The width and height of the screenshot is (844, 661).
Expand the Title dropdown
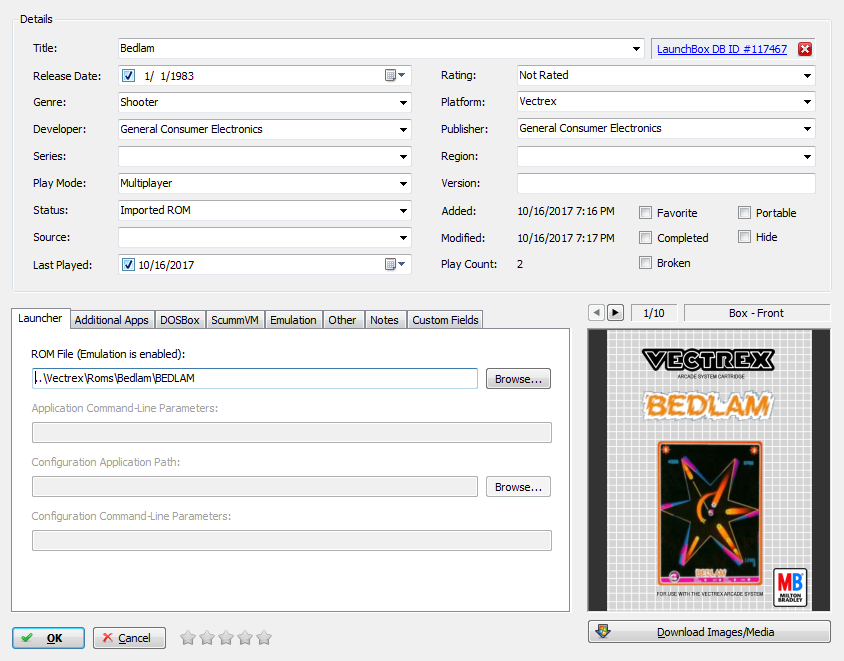[636, 48]
